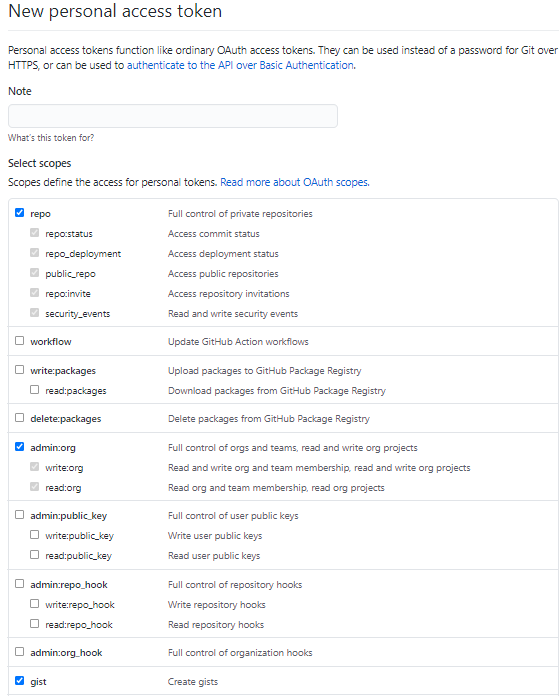The image size is (559, 696).
Task: Click the security_events checkbox
Action: (35, 312)
